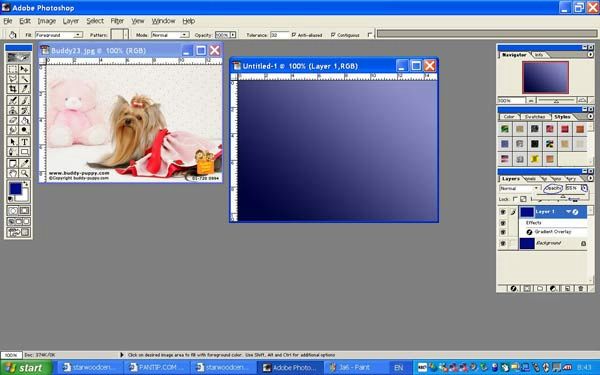Open the layer blend mode Normal dropdown

(520, 188)
